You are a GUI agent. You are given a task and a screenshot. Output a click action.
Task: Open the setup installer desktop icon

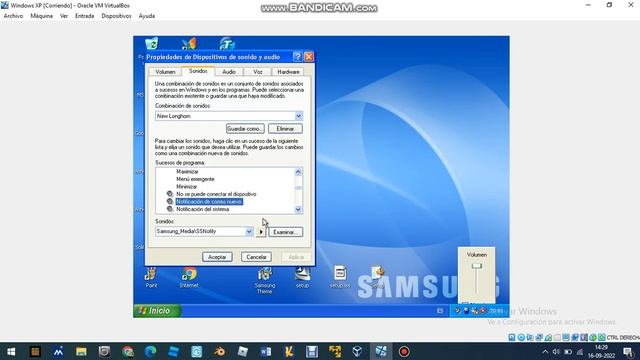pos(302,278)
